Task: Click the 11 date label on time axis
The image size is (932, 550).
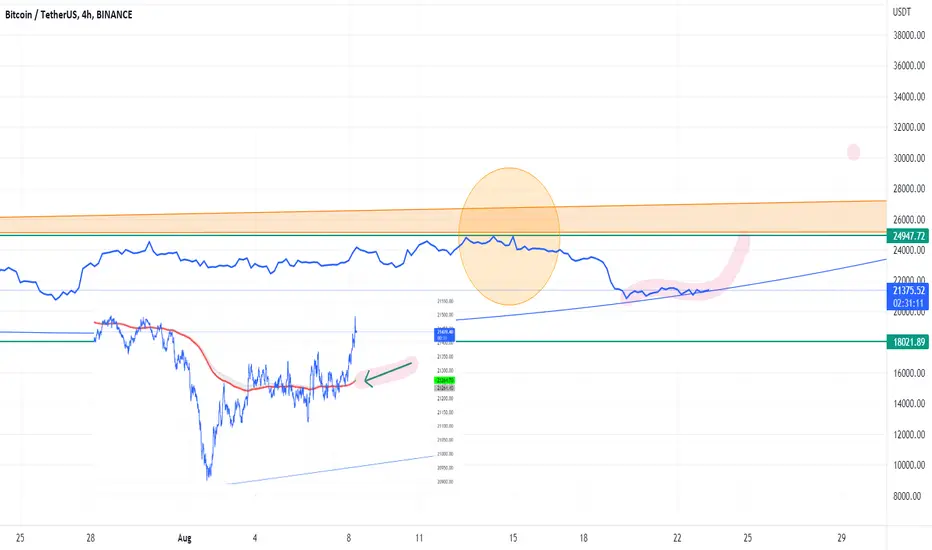Action: click(419, 538)
